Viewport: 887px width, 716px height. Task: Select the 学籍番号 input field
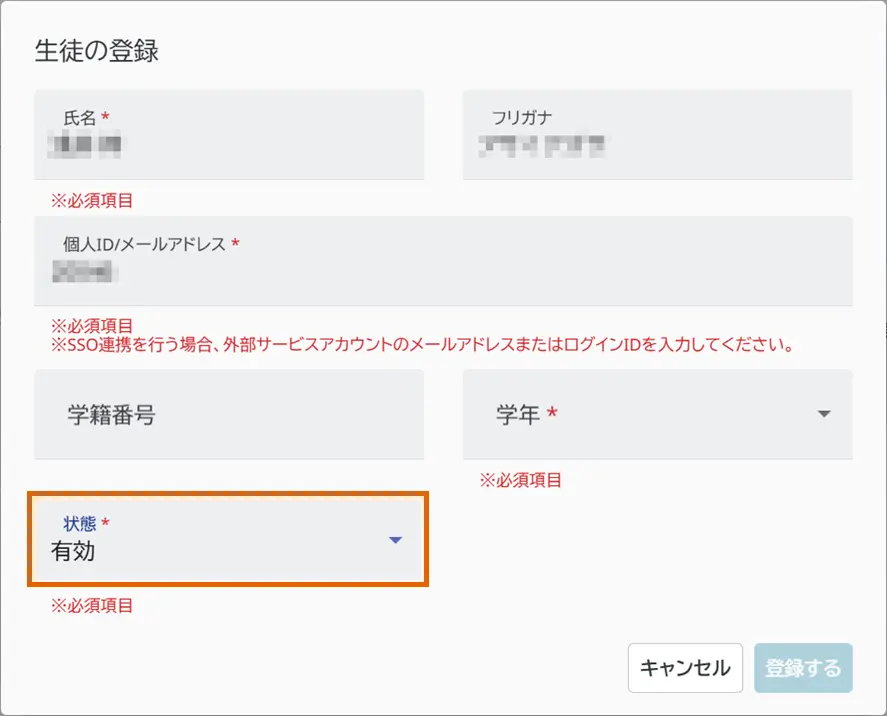pyautogui.click(x=229, y=415)
